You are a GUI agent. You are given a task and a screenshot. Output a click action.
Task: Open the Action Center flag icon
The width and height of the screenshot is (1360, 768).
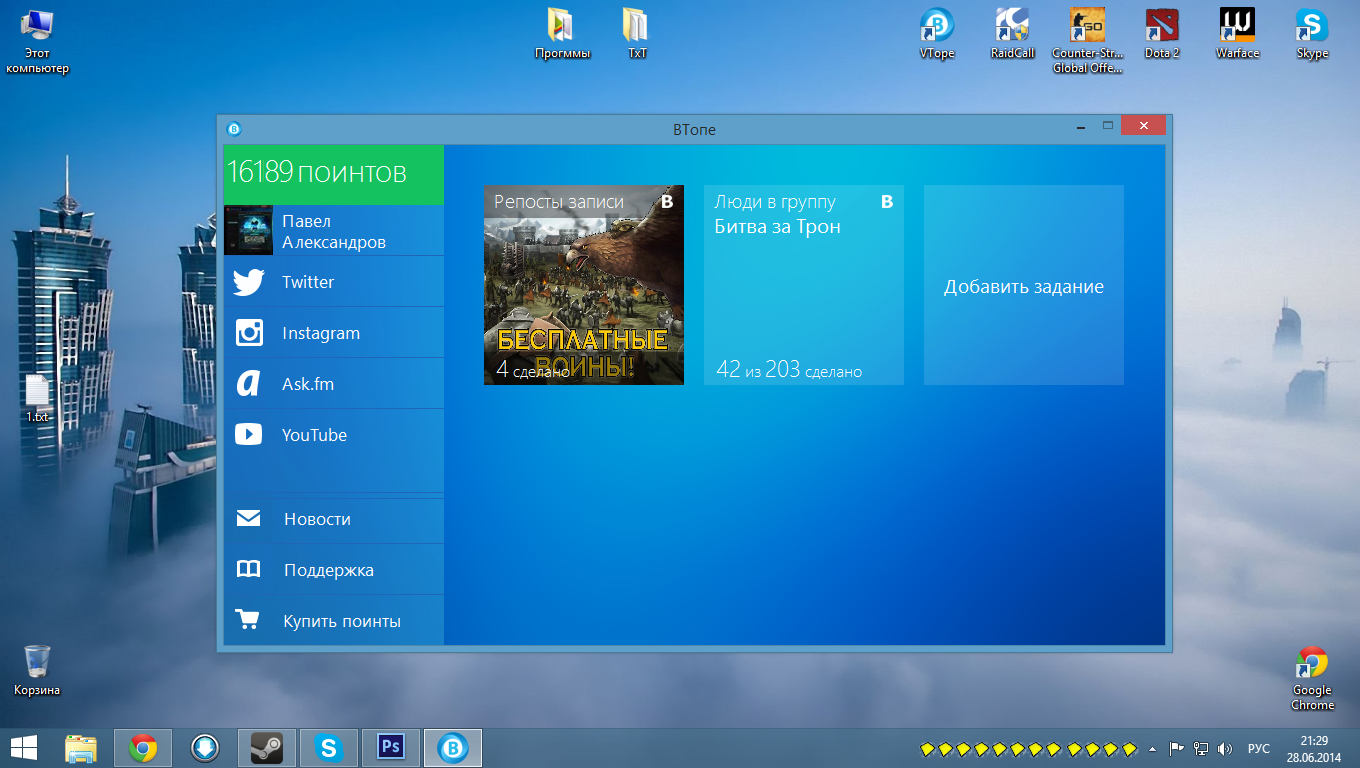coord(1177,748)
